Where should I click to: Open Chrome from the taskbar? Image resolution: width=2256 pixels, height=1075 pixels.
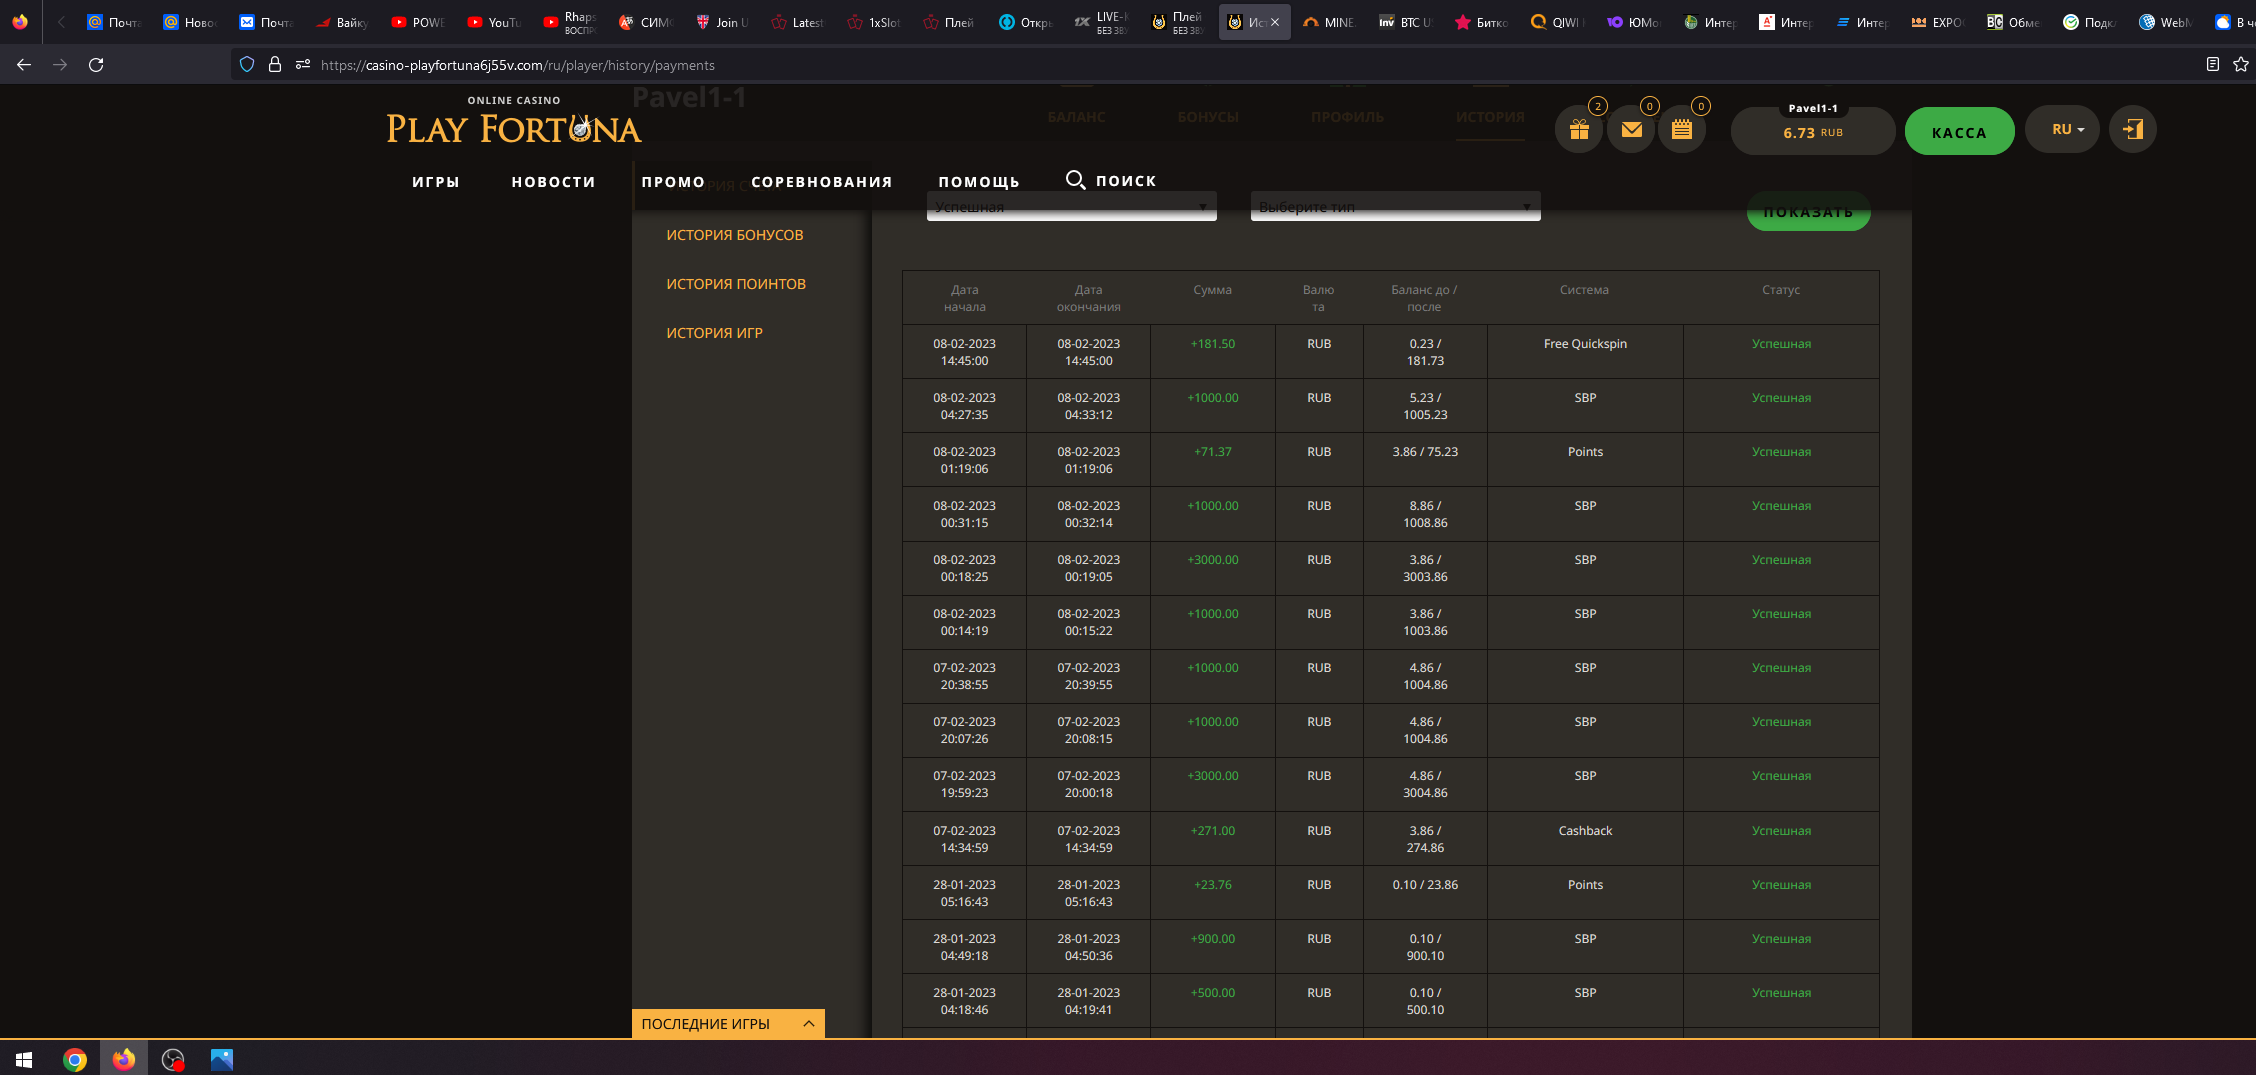[x=75, y=1059]
